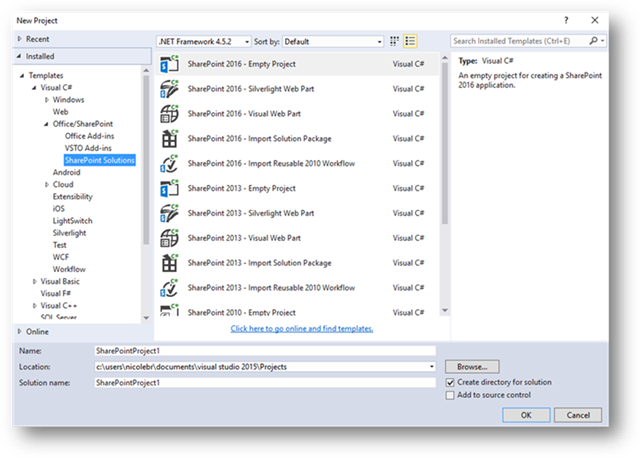Click the Cancel button
The height and width of the screenshot is (458, 640).
[578, 415]
